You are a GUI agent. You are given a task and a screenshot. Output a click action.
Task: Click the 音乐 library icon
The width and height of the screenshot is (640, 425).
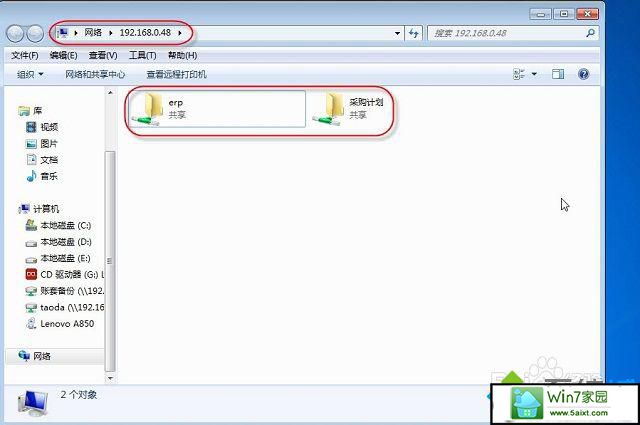coord(31,176)
